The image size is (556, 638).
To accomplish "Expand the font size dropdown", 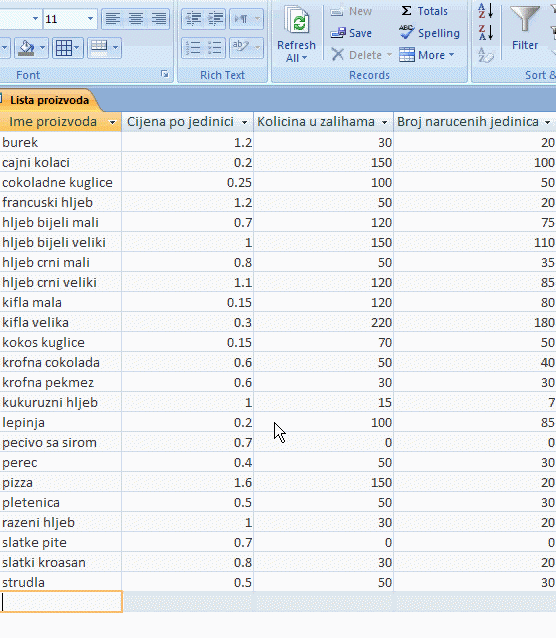I will tap(90, 19).
